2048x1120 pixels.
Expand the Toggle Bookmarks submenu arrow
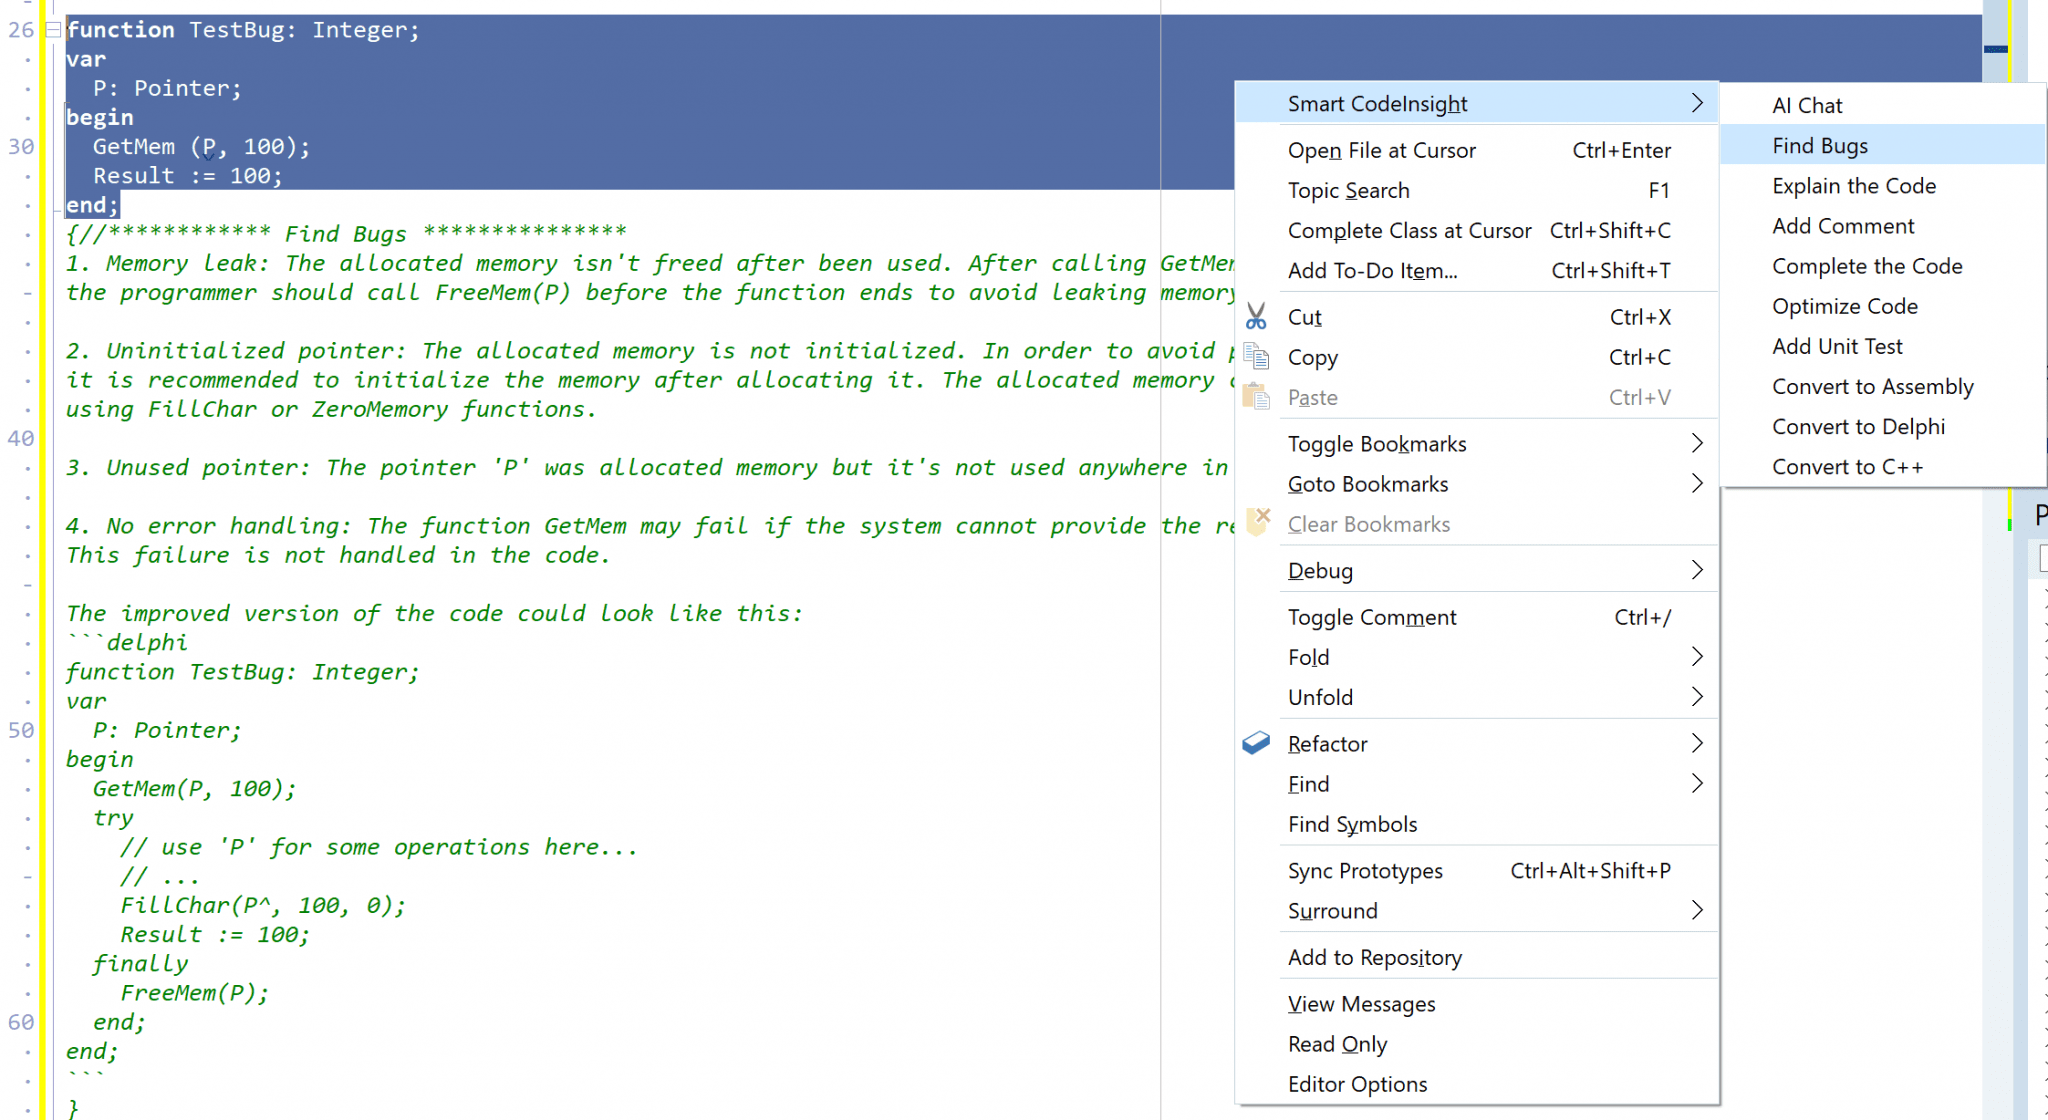1697,443
